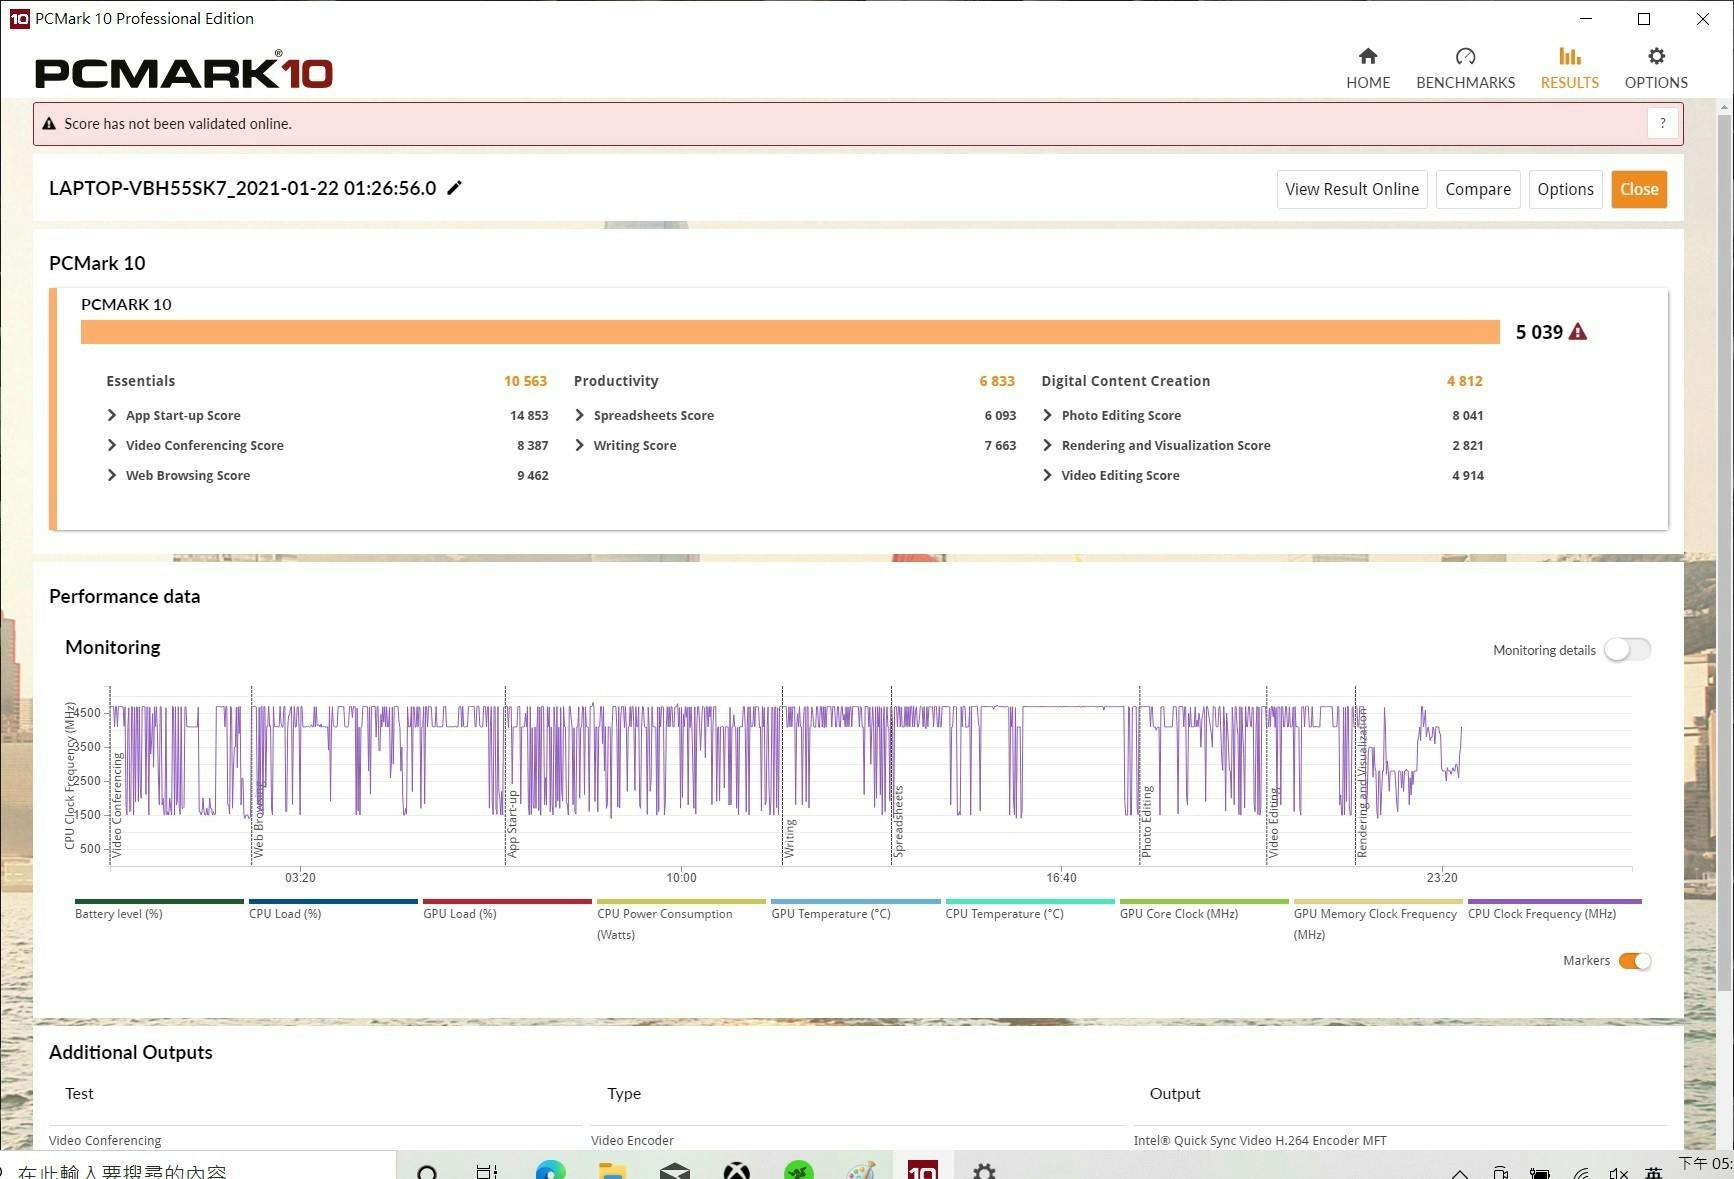Open the HOME tab
Viewport: 1734px width, 1179px height.
point(1367,68)
